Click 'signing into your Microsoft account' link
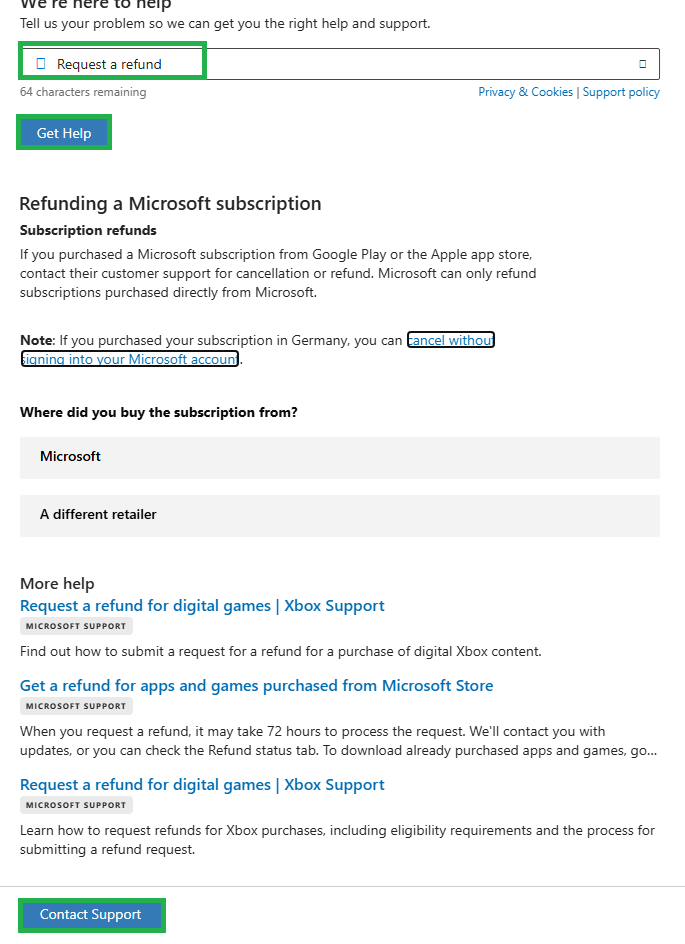This screenshot has height=944, width=685. point(130,359)
